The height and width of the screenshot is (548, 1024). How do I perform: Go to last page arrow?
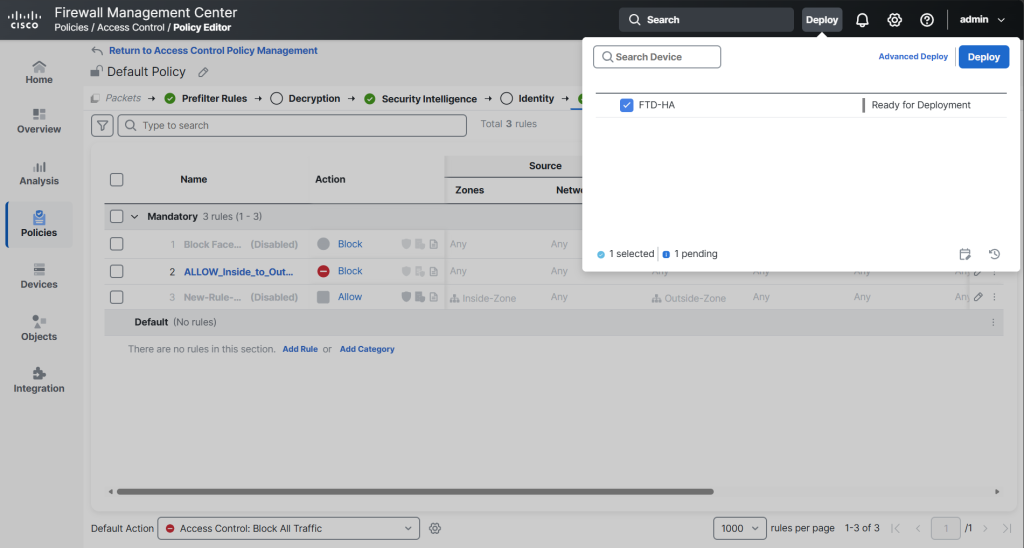[x=1006, y=528]
